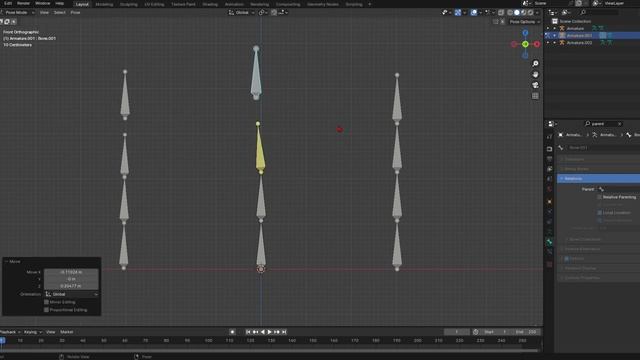Toggle Local Location checkbox
This screenshot has height=360, width=640.
[x=600, y=213]
